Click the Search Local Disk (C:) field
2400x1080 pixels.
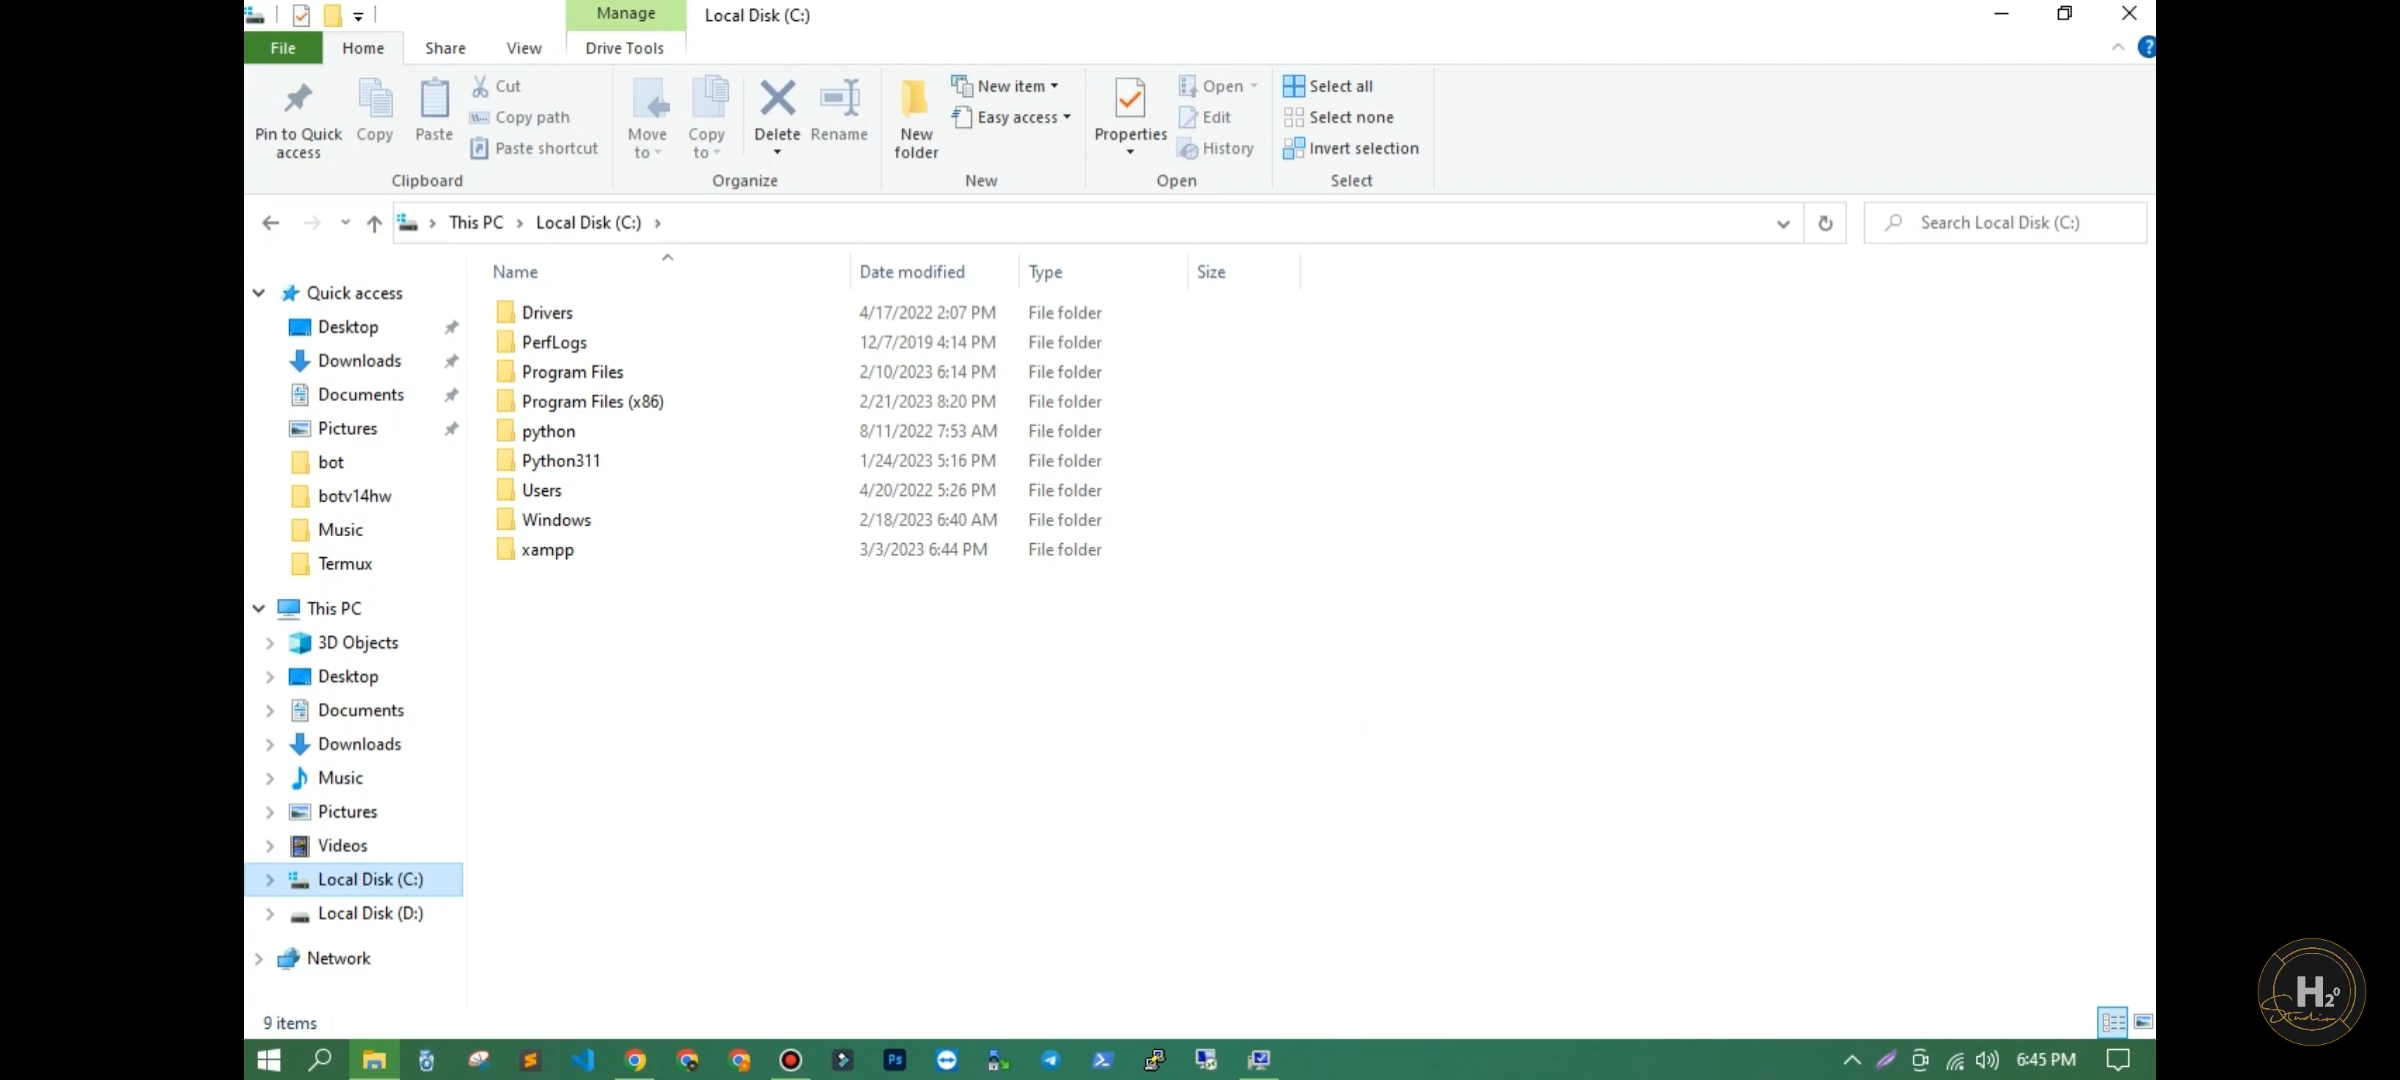2006,223
